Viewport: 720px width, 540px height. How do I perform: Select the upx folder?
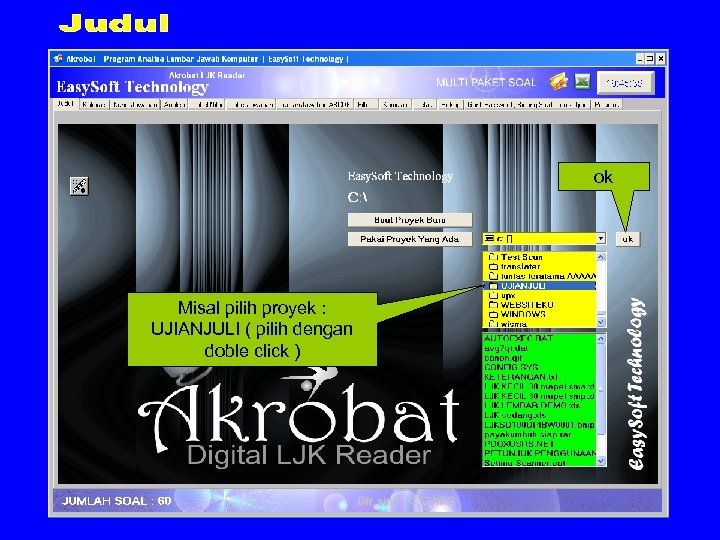point(541,295)
